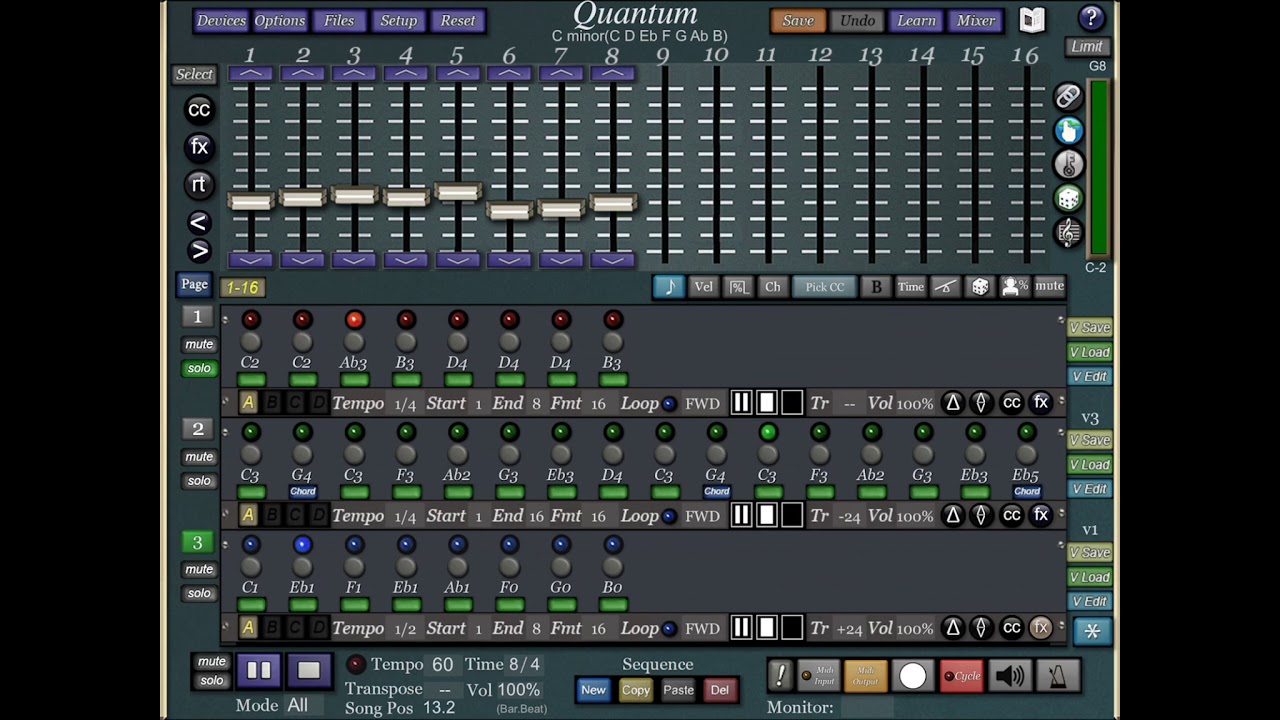This screenshot has width=1280, height=720.
Task: Click the Save button
Action: click(x=798, y=20)
